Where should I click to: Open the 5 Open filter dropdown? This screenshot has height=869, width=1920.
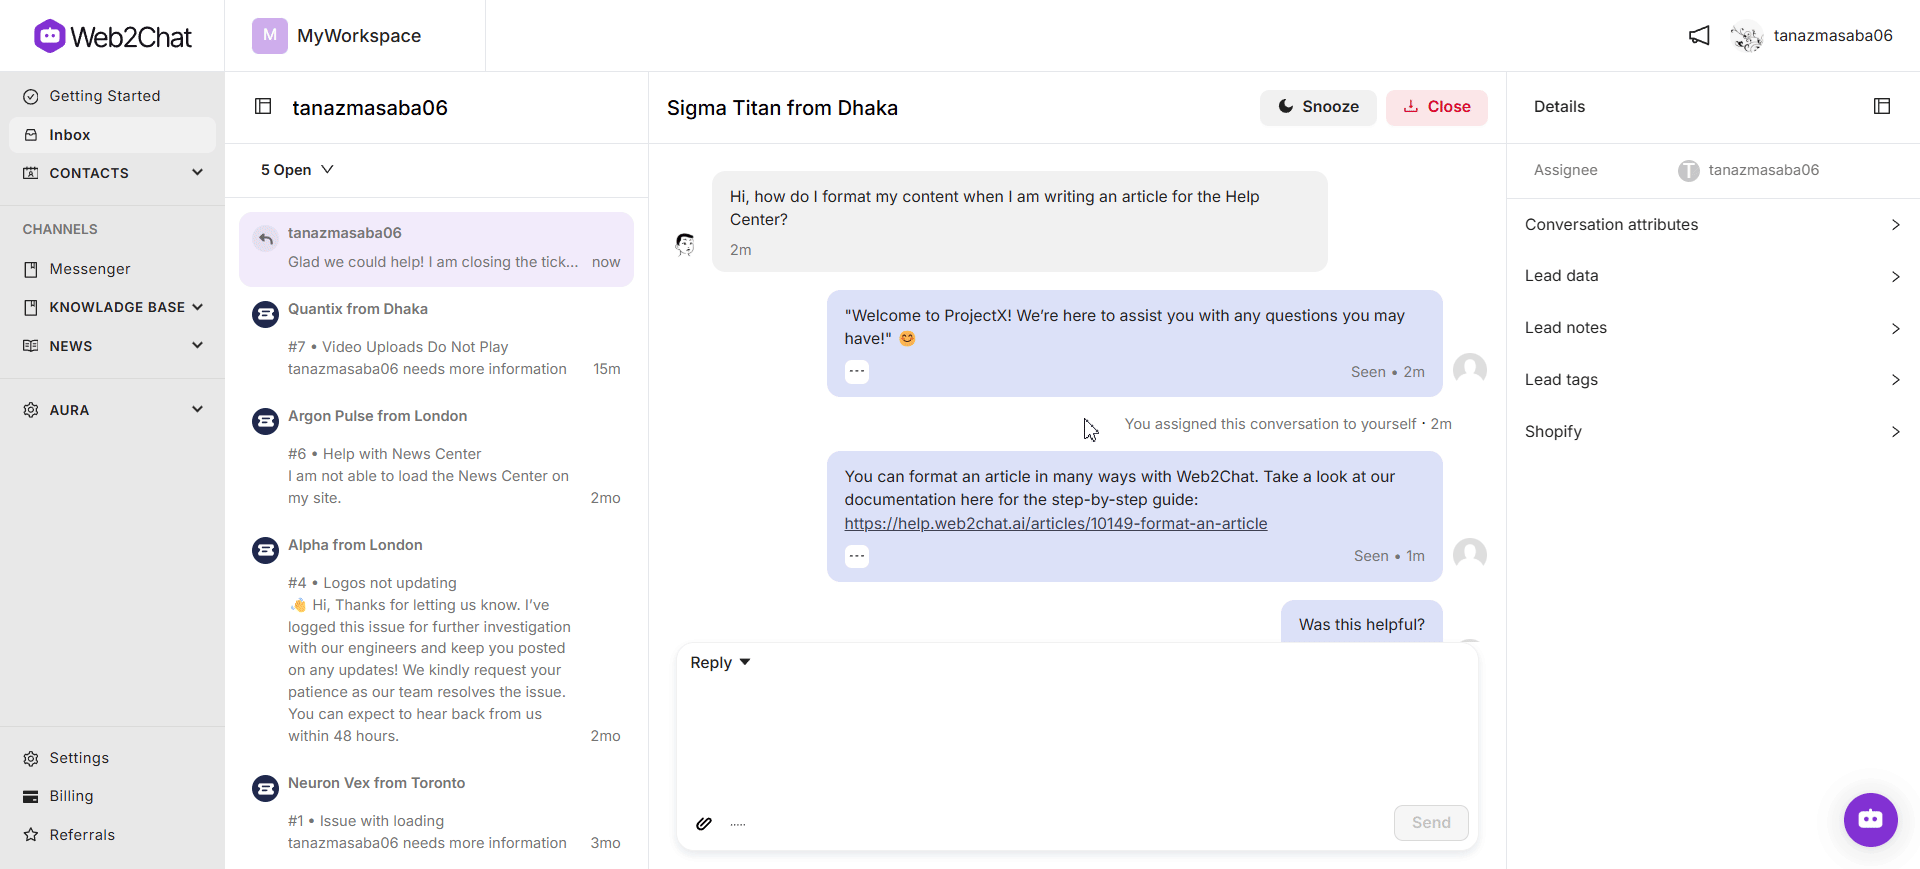coord(297,170)
